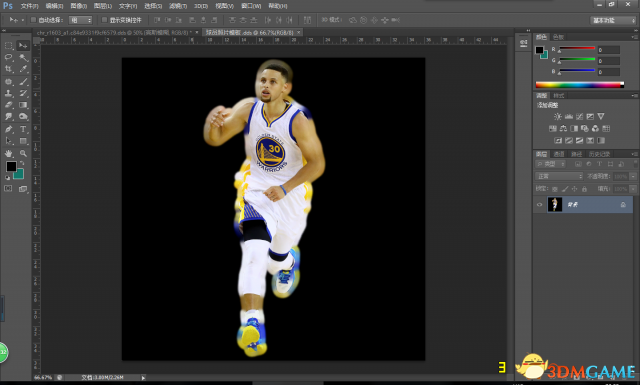
Task: Toggle lock position
Action: 575,189
